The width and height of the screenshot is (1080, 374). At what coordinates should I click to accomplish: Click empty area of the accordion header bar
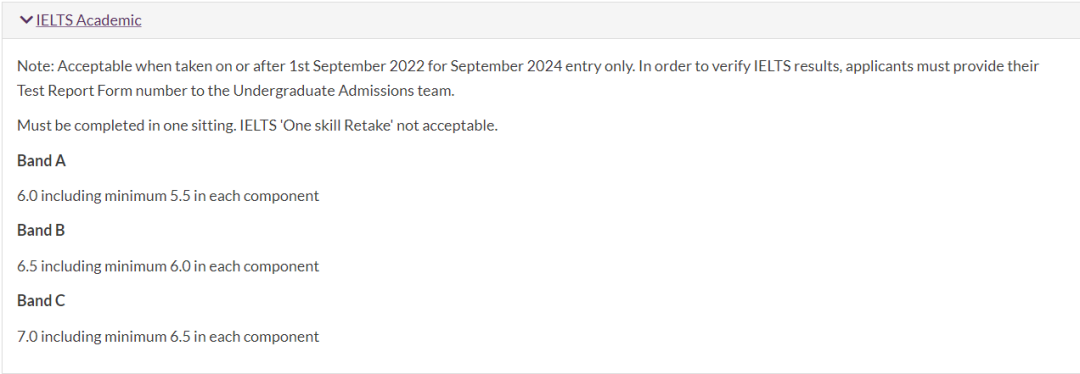(x=606, y=21)
